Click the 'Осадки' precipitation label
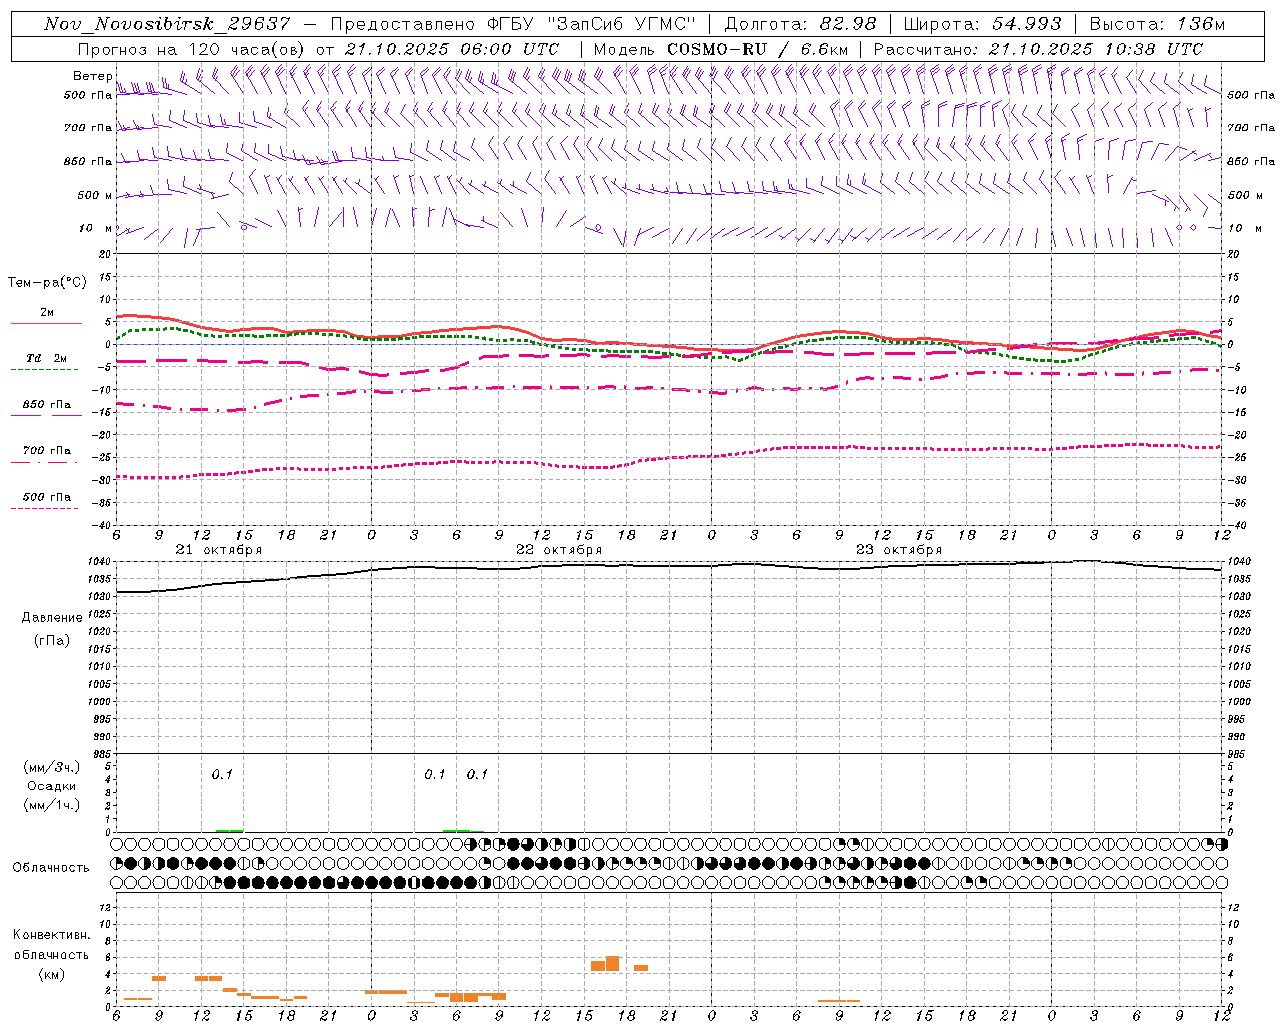 click(x=52, y=786)
